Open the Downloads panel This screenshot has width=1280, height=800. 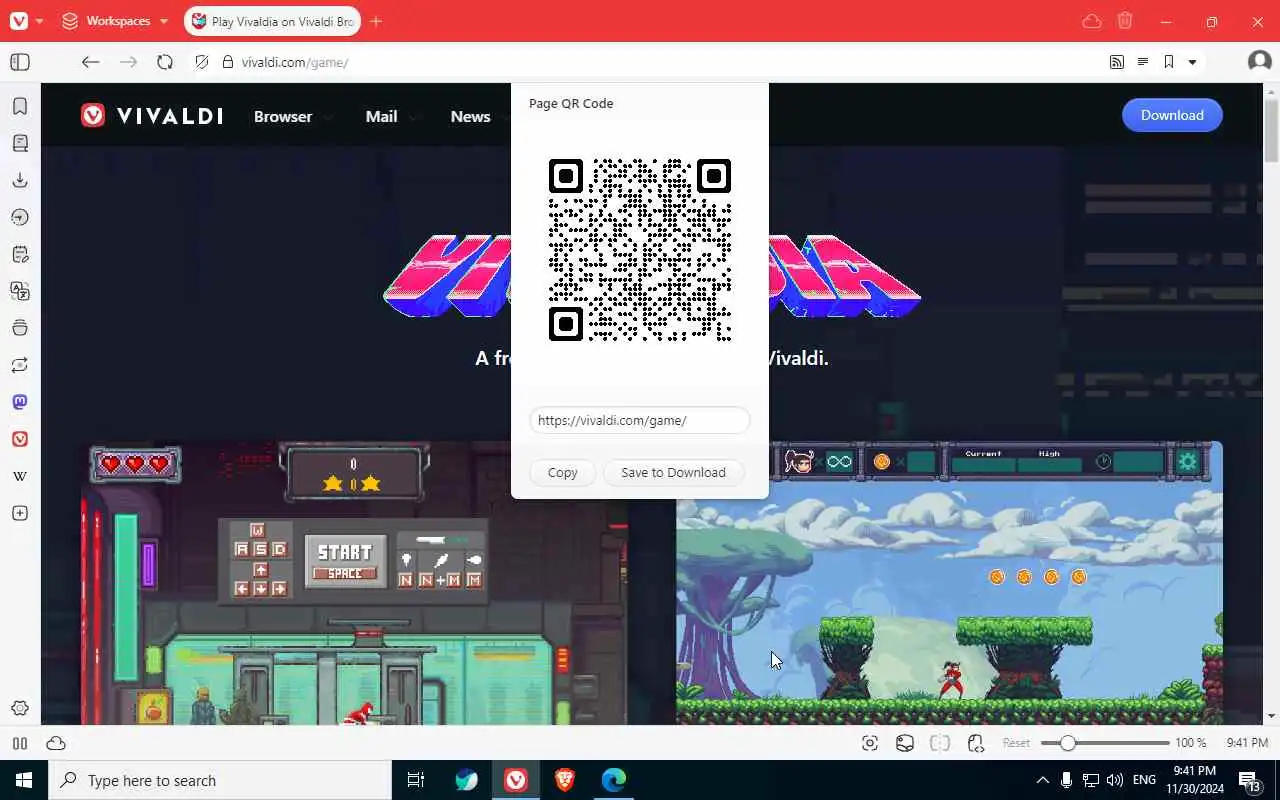(20, 180)
